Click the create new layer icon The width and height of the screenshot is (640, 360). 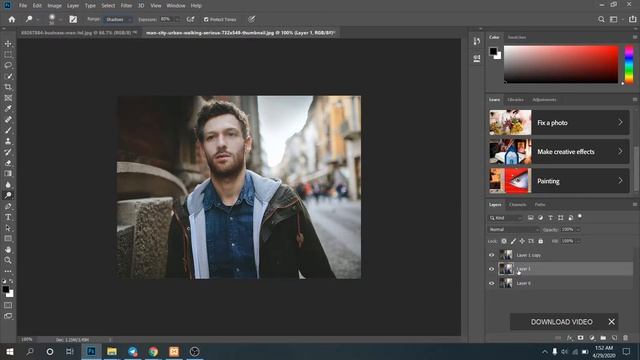[x=614, y=338]
